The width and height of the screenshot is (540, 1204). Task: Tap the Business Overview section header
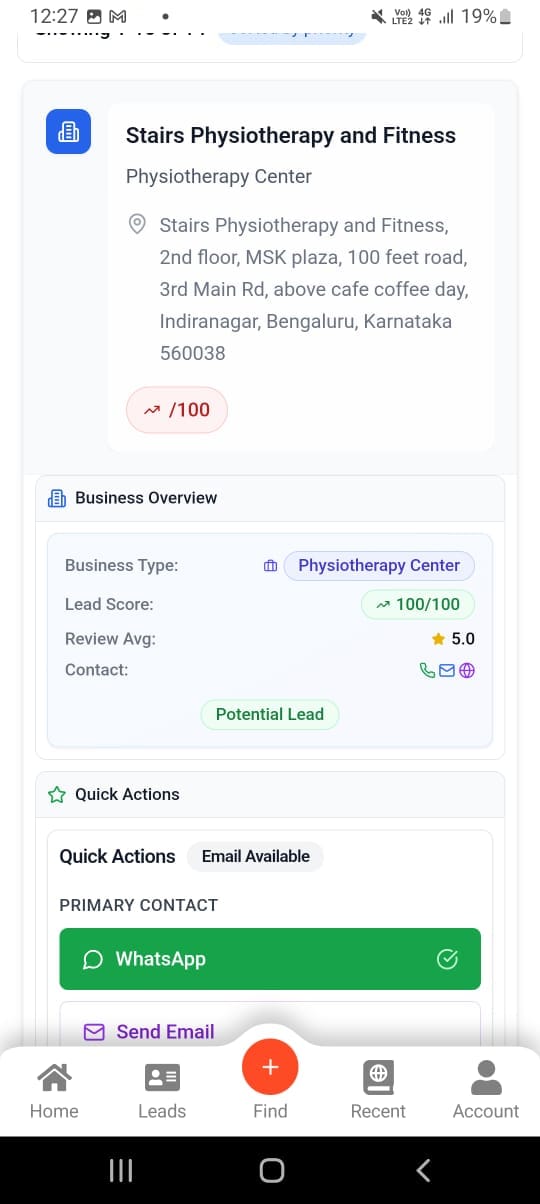tap(270, 498)
